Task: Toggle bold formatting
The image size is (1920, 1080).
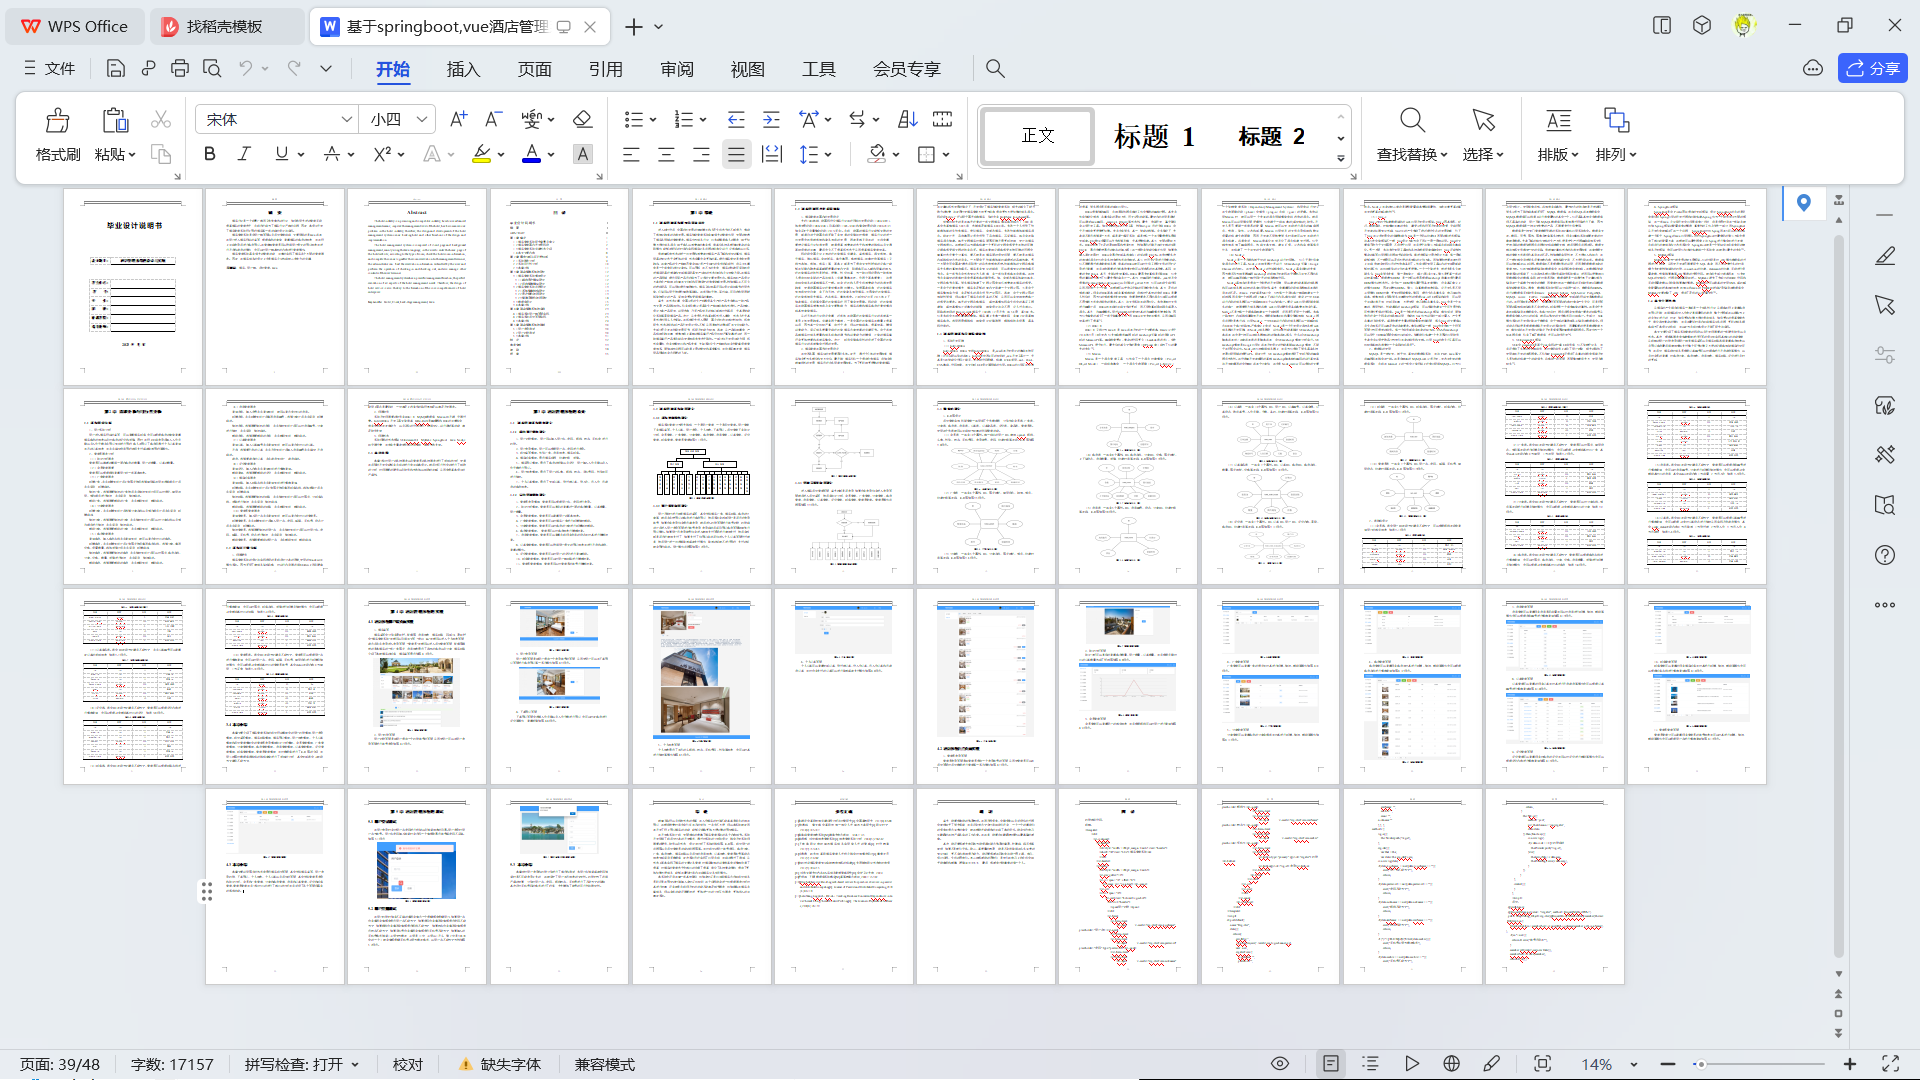Action: [209, 154]
